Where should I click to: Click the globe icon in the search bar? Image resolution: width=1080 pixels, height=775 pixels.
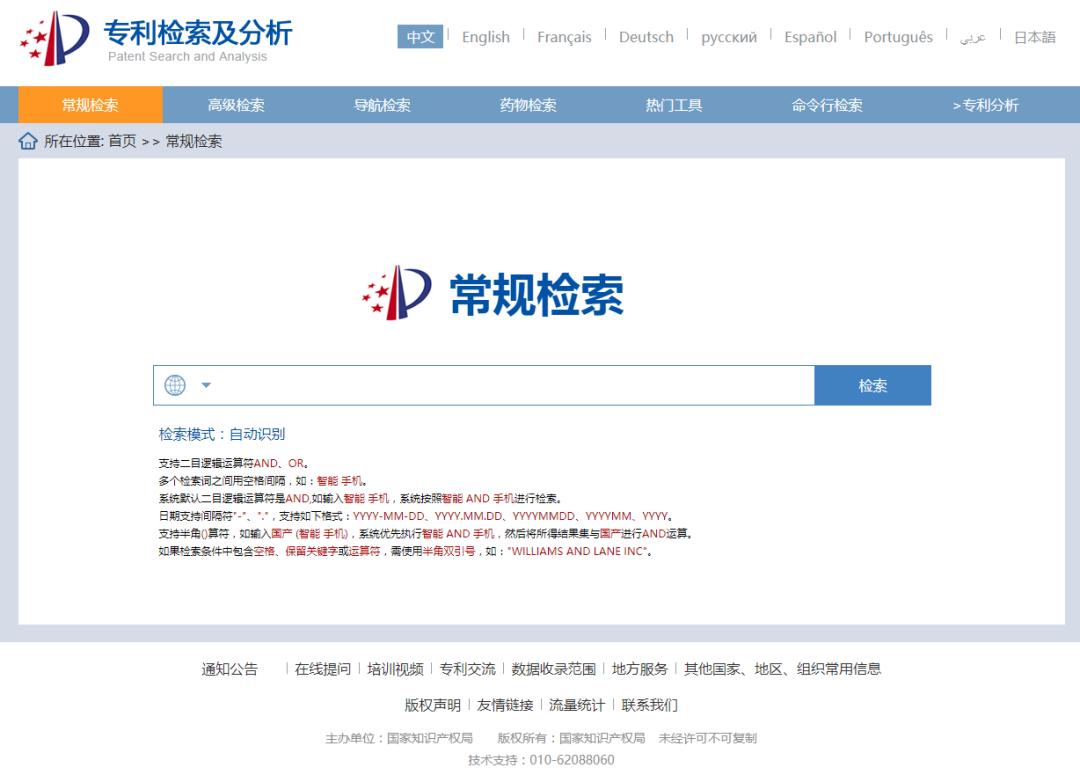pos(176,385)
